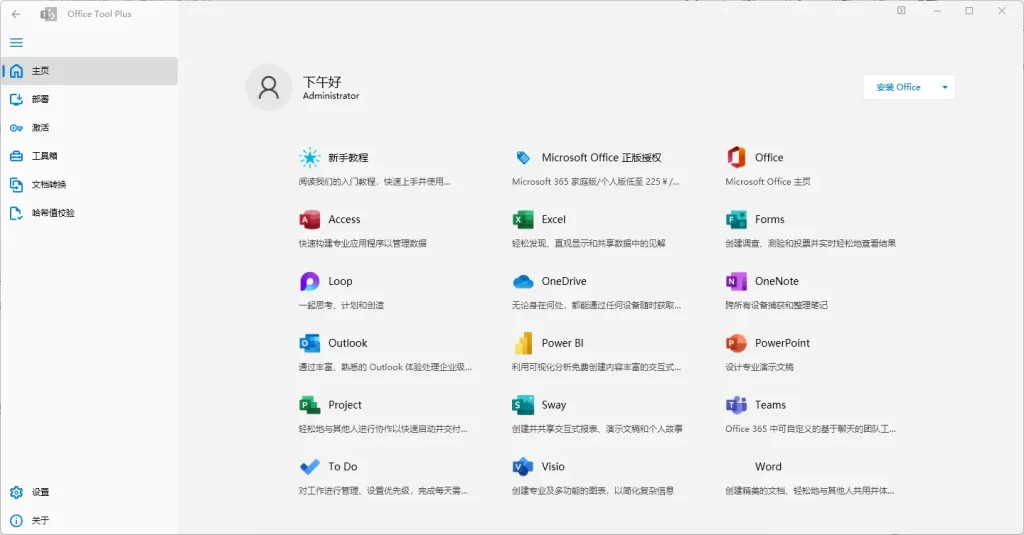Click text "Microsoft Office 主页"

(768, 182)
